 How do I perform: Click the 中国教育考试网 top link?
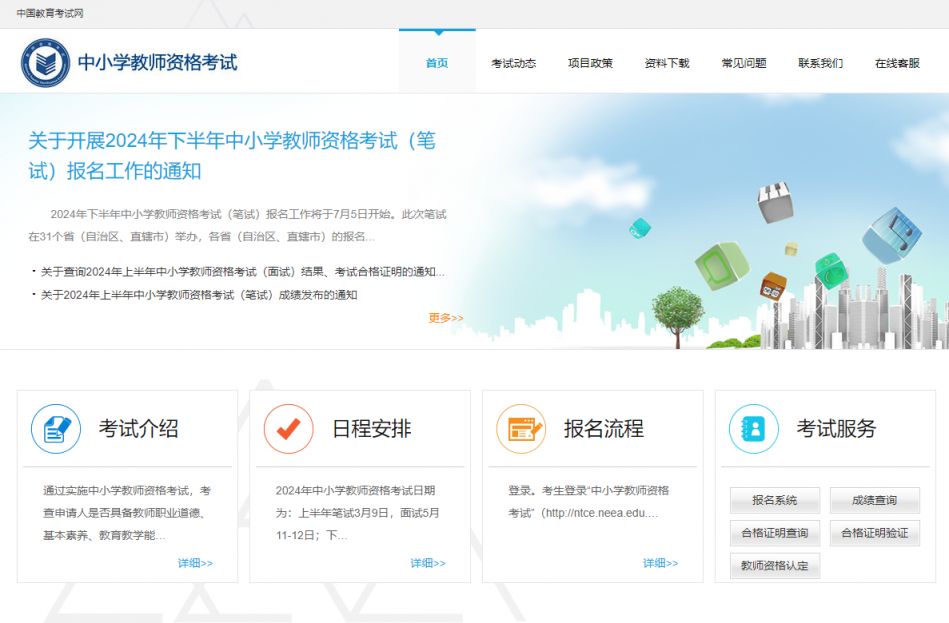pyautogui.click(x=50, y=13)
